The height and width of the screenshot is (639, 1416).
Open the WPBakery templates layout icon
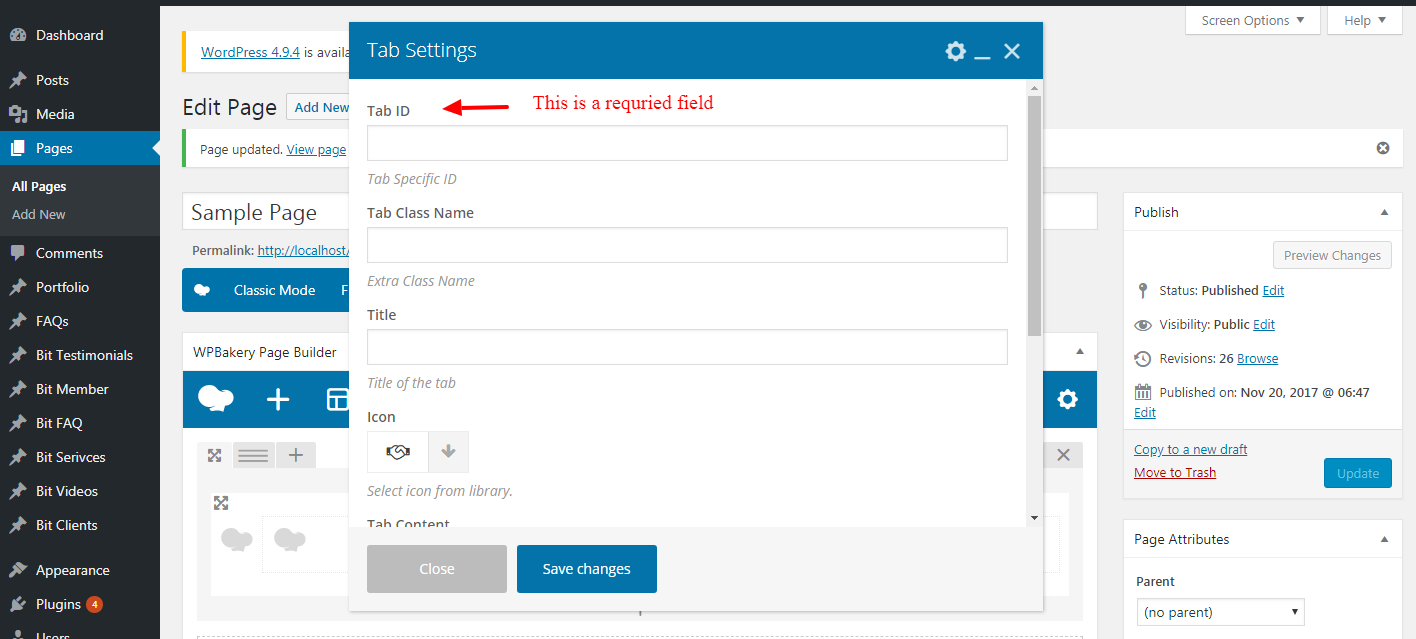point(337,400)
